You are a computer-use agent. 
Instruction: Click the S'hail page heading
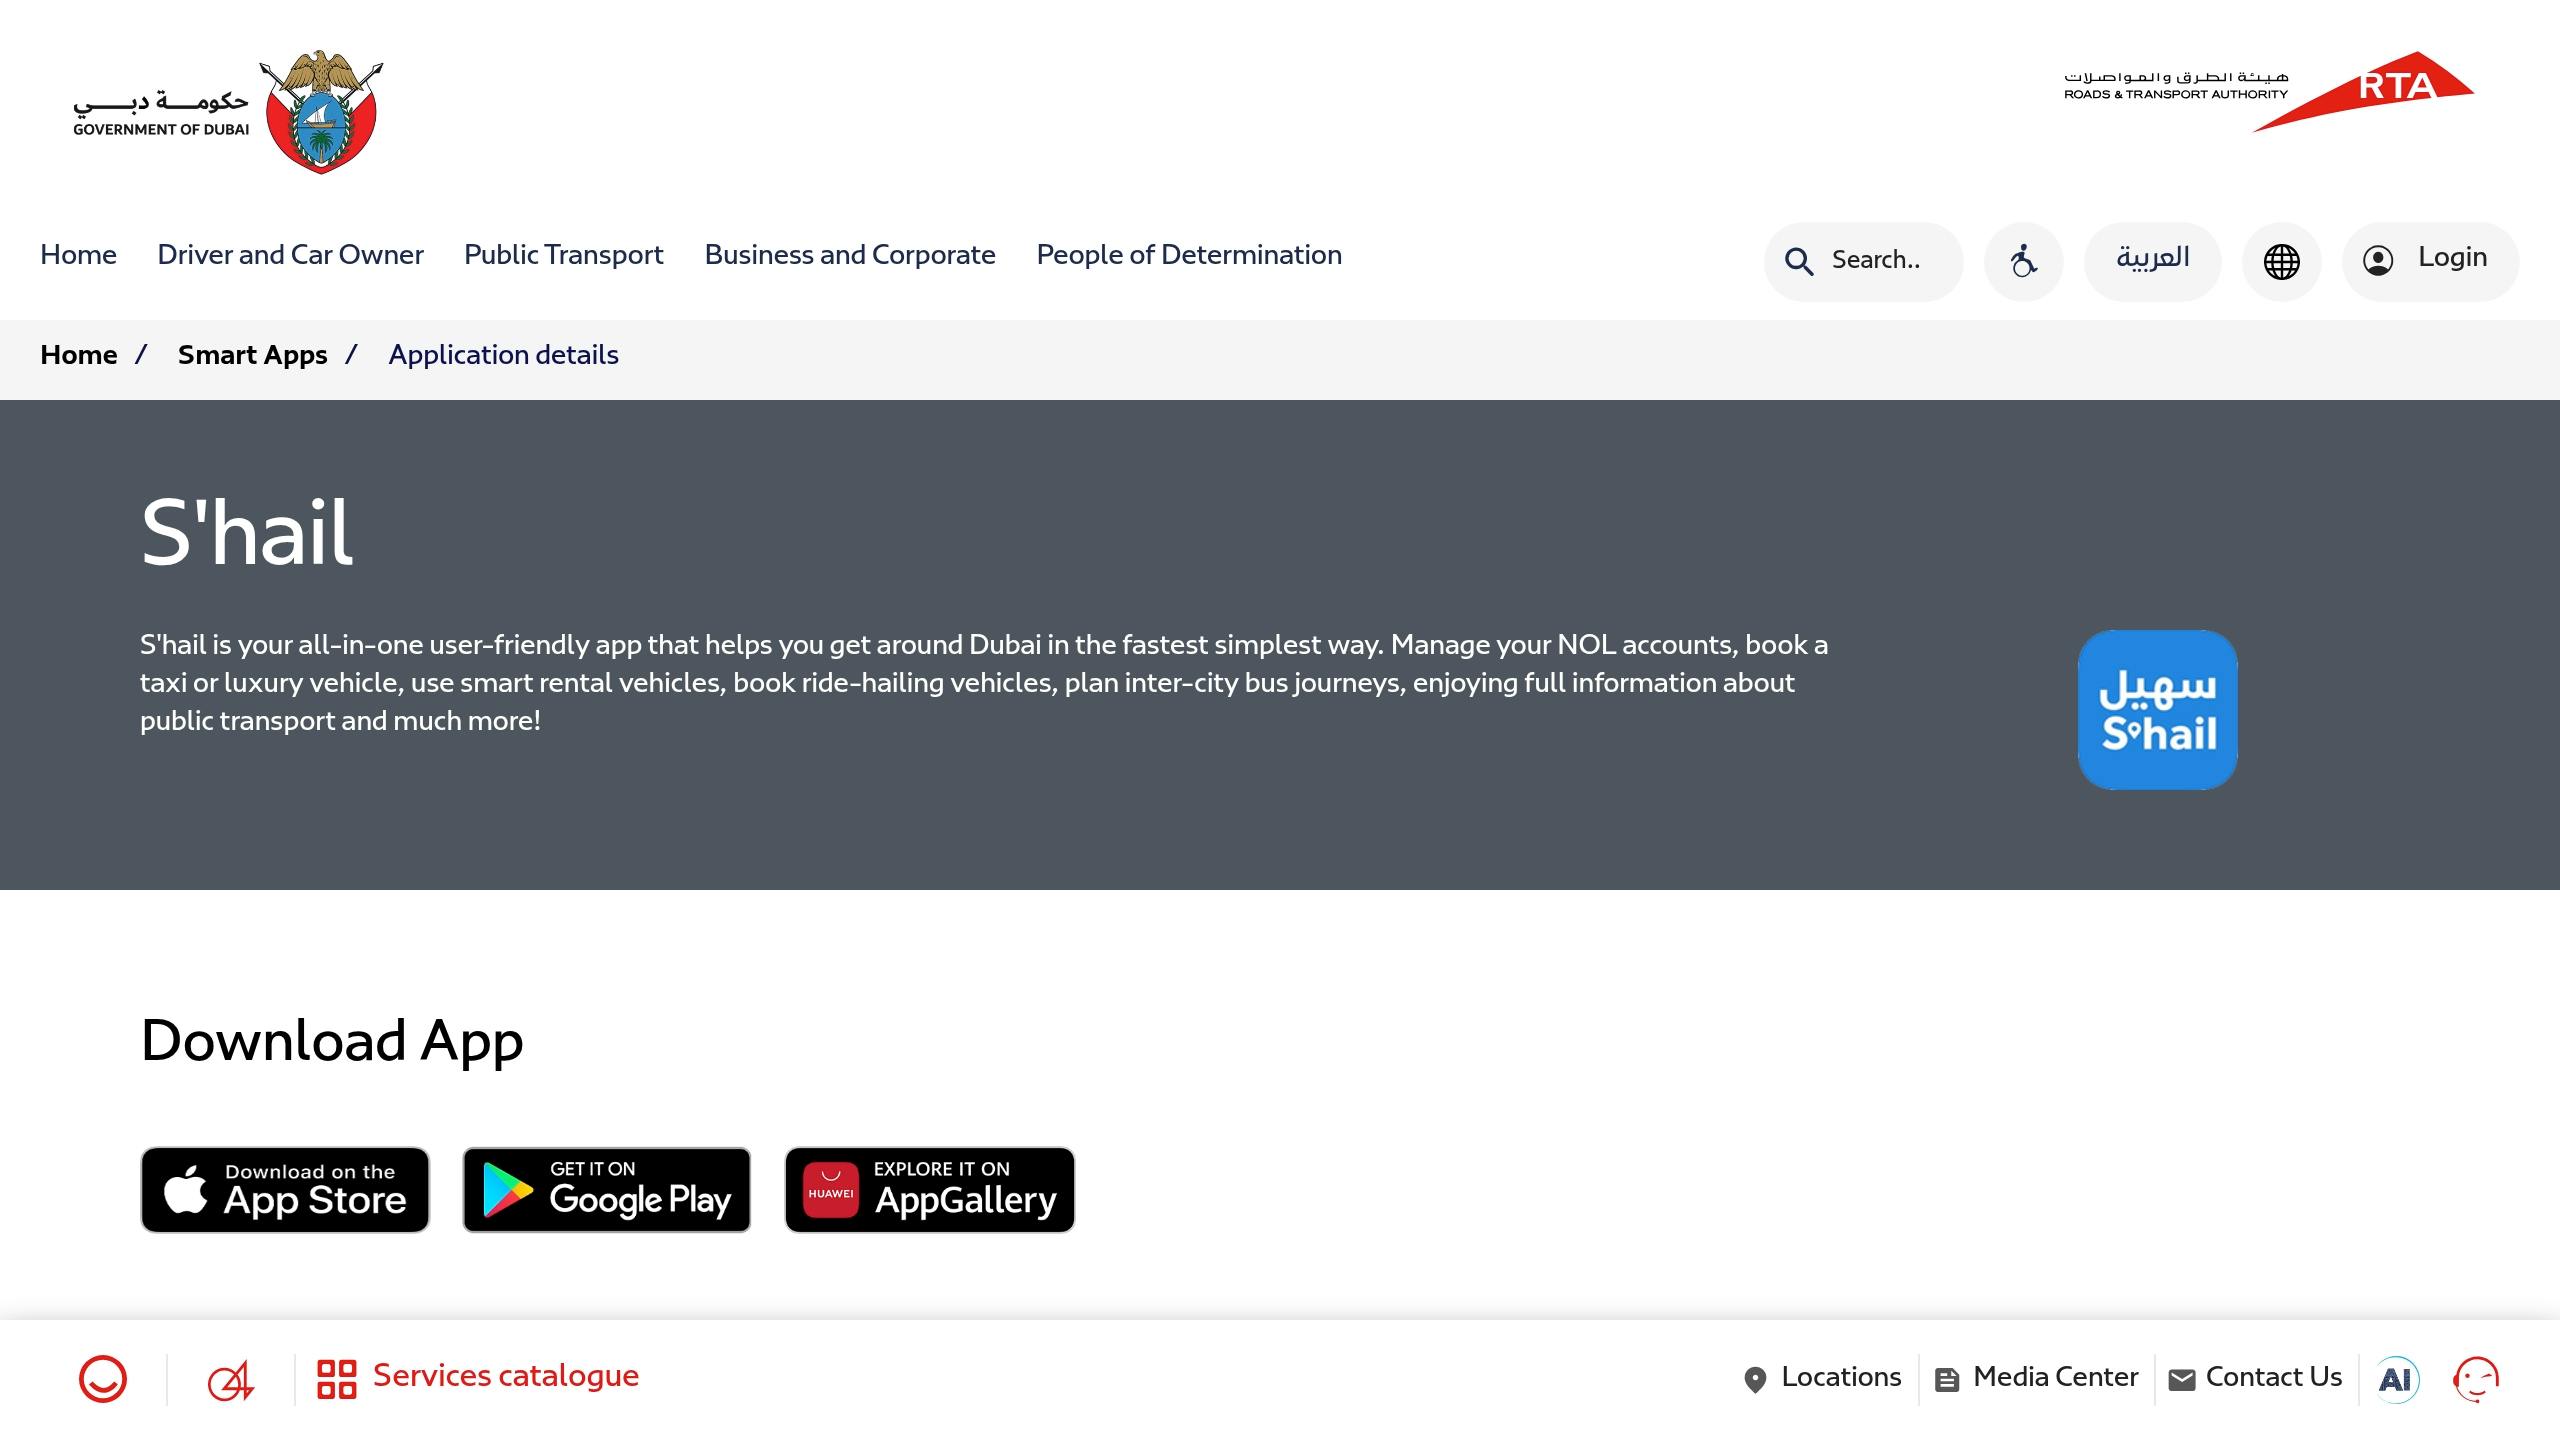click(x=246, y=532)
